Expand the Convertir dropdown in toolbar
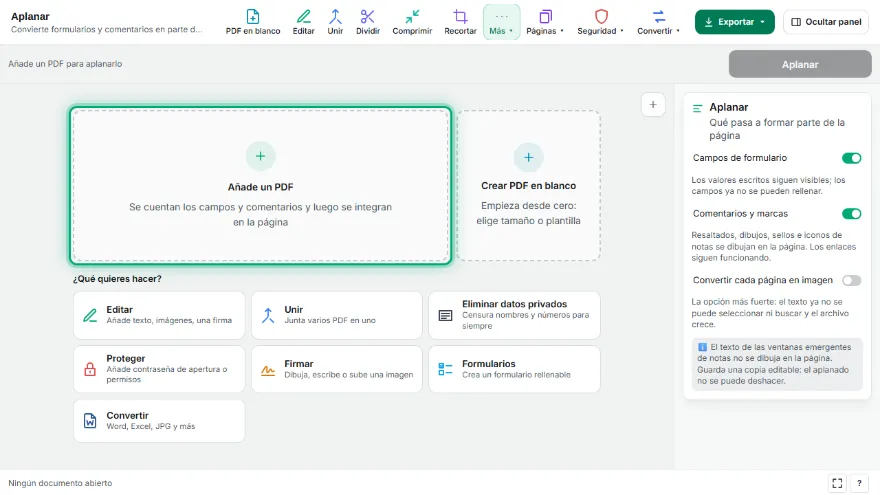The image size is (880, 495). click(x=658, y=22)
